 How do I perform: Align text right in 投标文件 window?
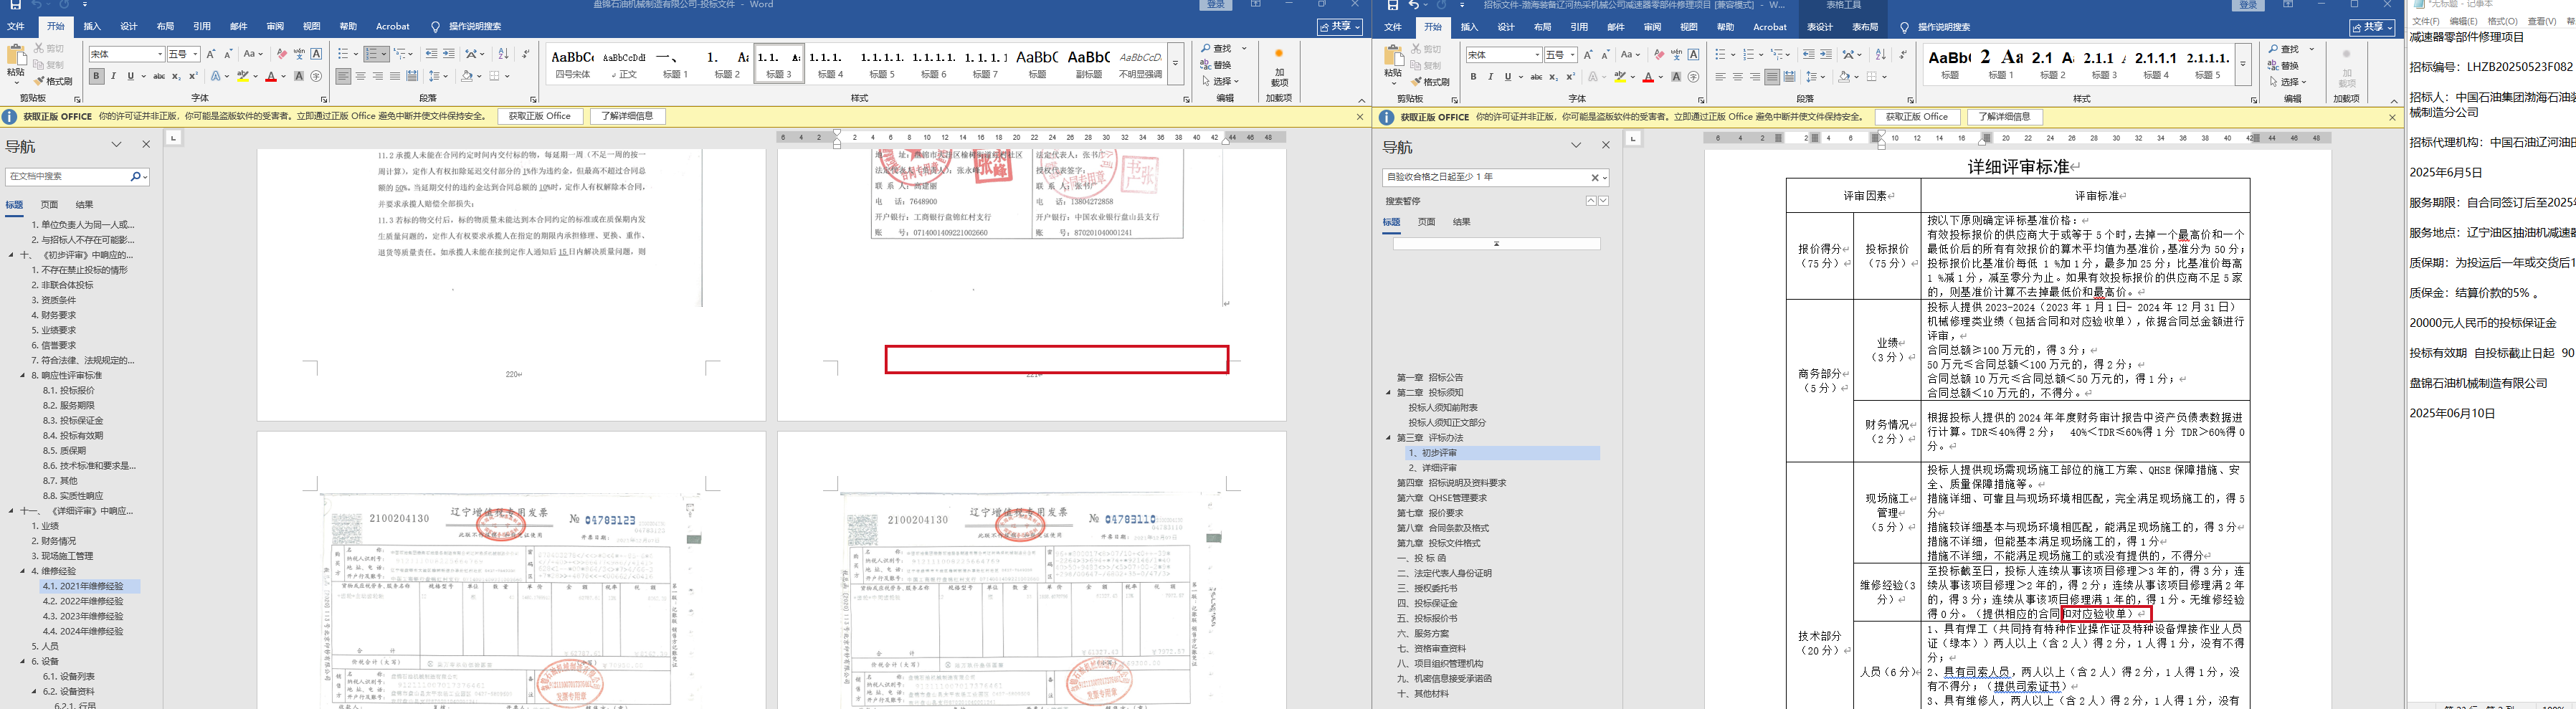[x=377, y=76]
